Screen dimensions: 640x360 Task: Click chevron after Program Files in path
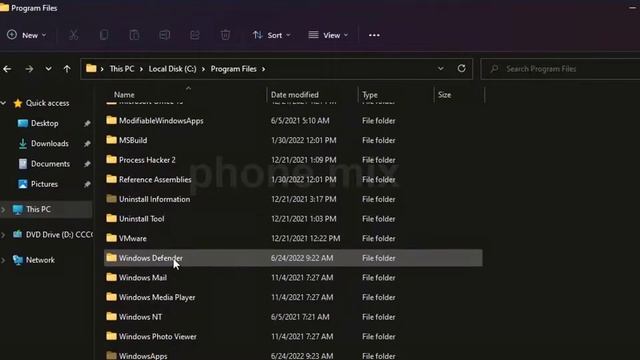tap(264, 69)
